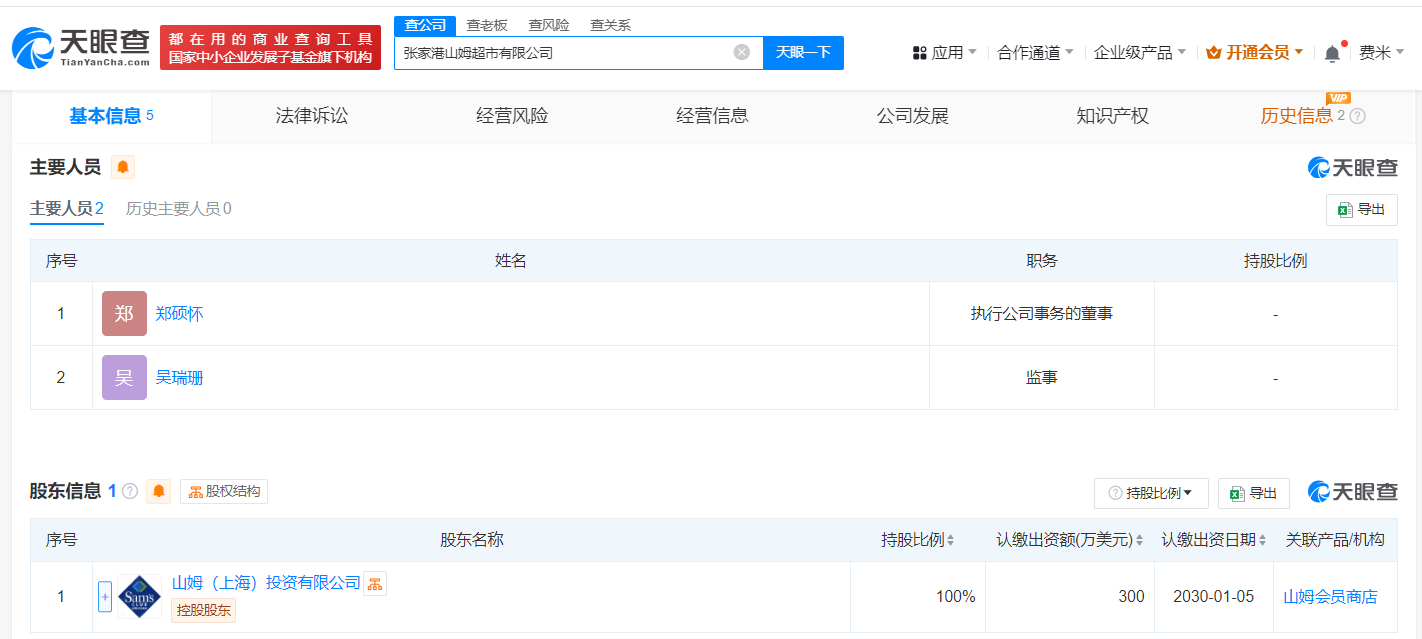Click help icon next to 股东信息 count
Screen dimensions: 1422x639
(130, 491)
